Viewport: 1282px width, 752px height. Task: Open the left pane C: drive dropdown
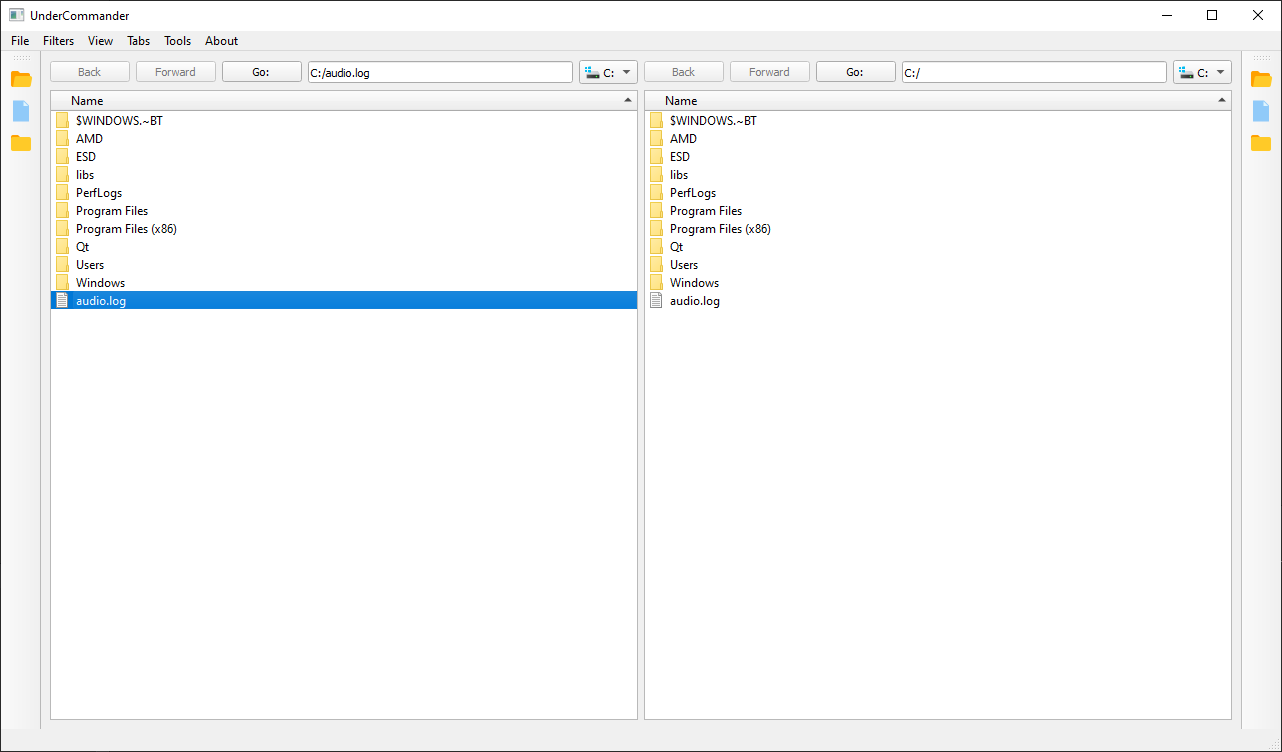pyautogui.click(x=608, y=72)
